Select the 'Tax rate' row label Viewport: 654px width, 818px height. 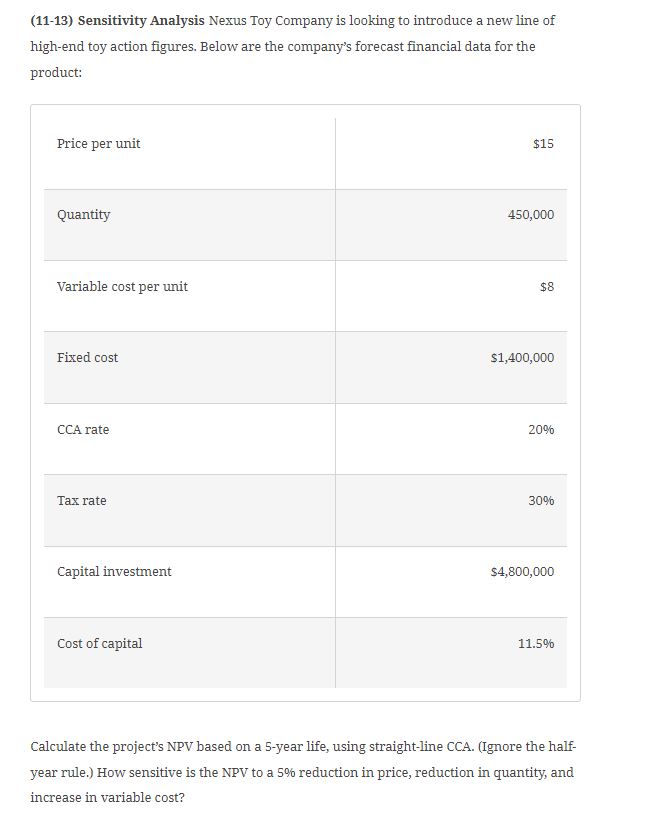[x=82, y=501]
